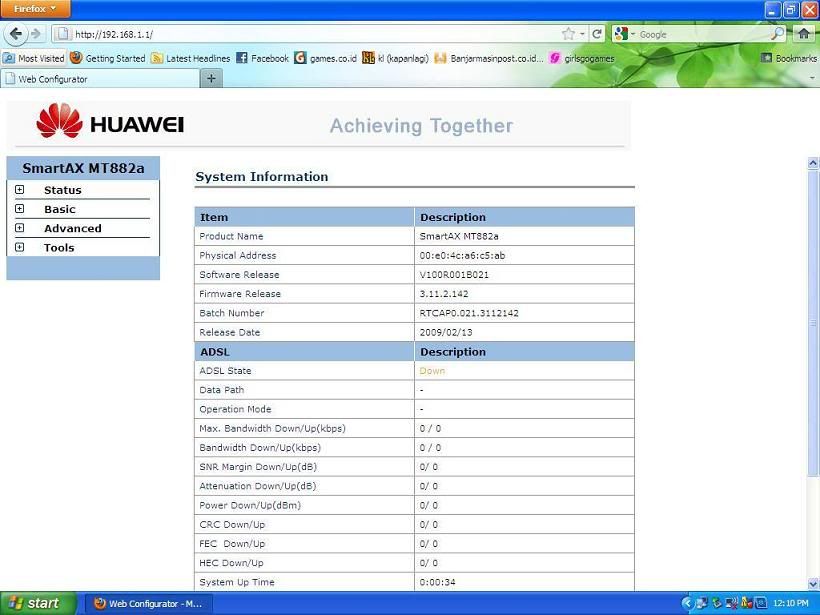Open the Tools menu item

(59, 248)
